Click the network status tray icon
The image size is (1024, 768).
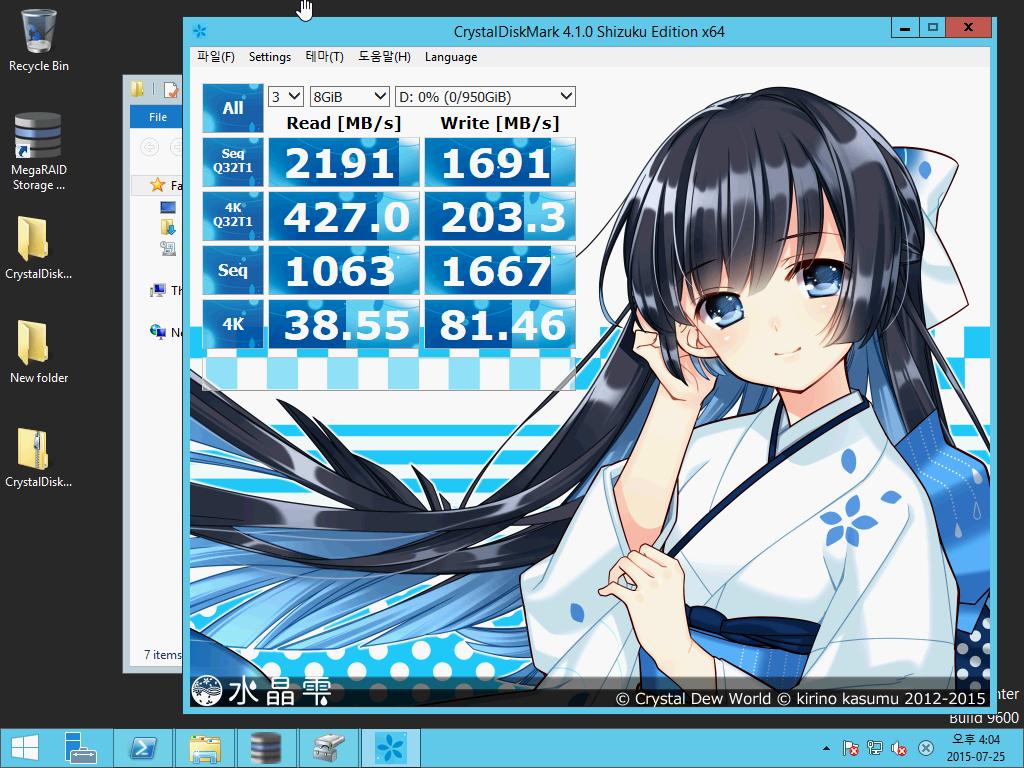coord(874,748)
